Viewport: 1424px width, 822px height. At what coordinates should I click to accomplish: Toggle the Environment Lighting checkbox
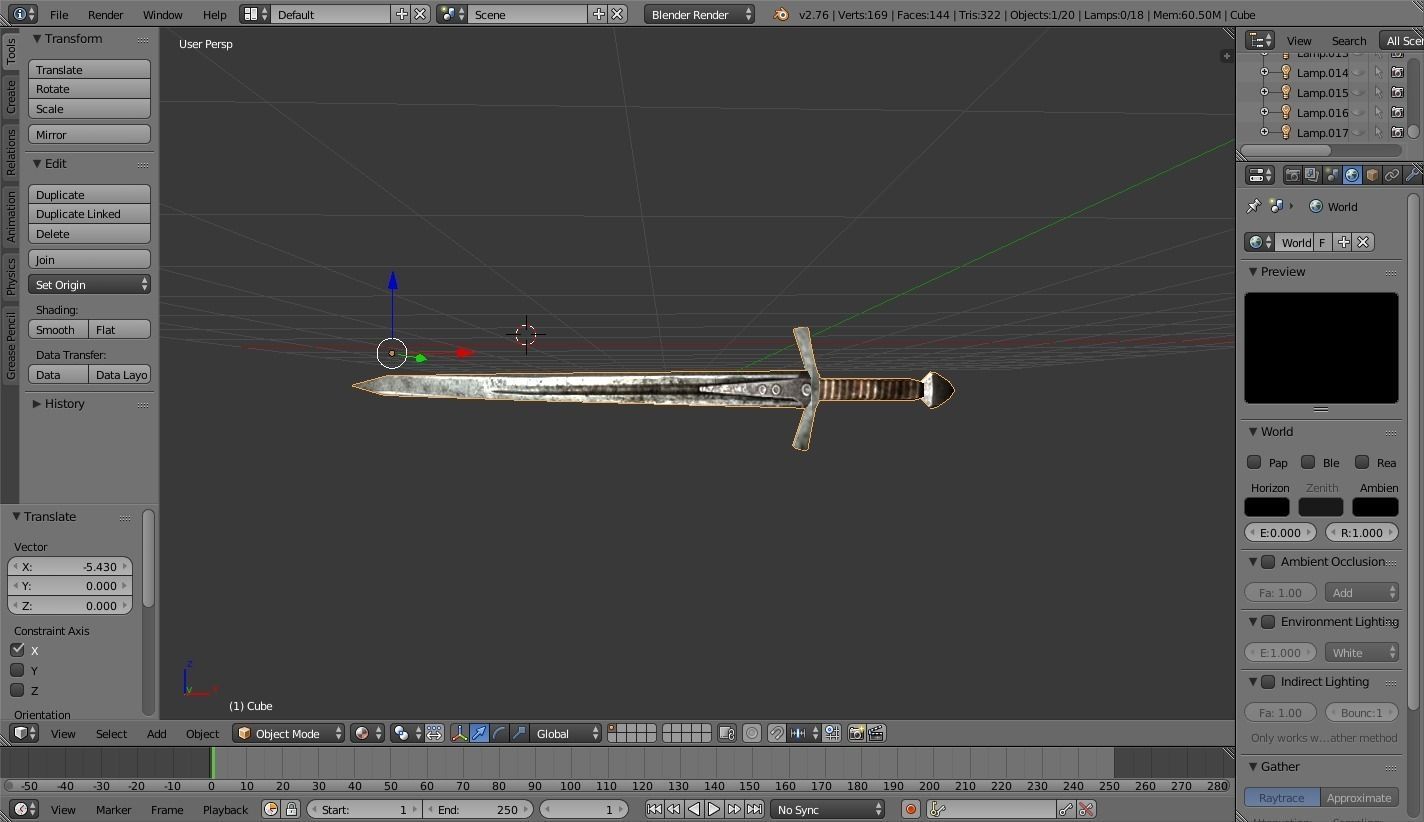1268,622
